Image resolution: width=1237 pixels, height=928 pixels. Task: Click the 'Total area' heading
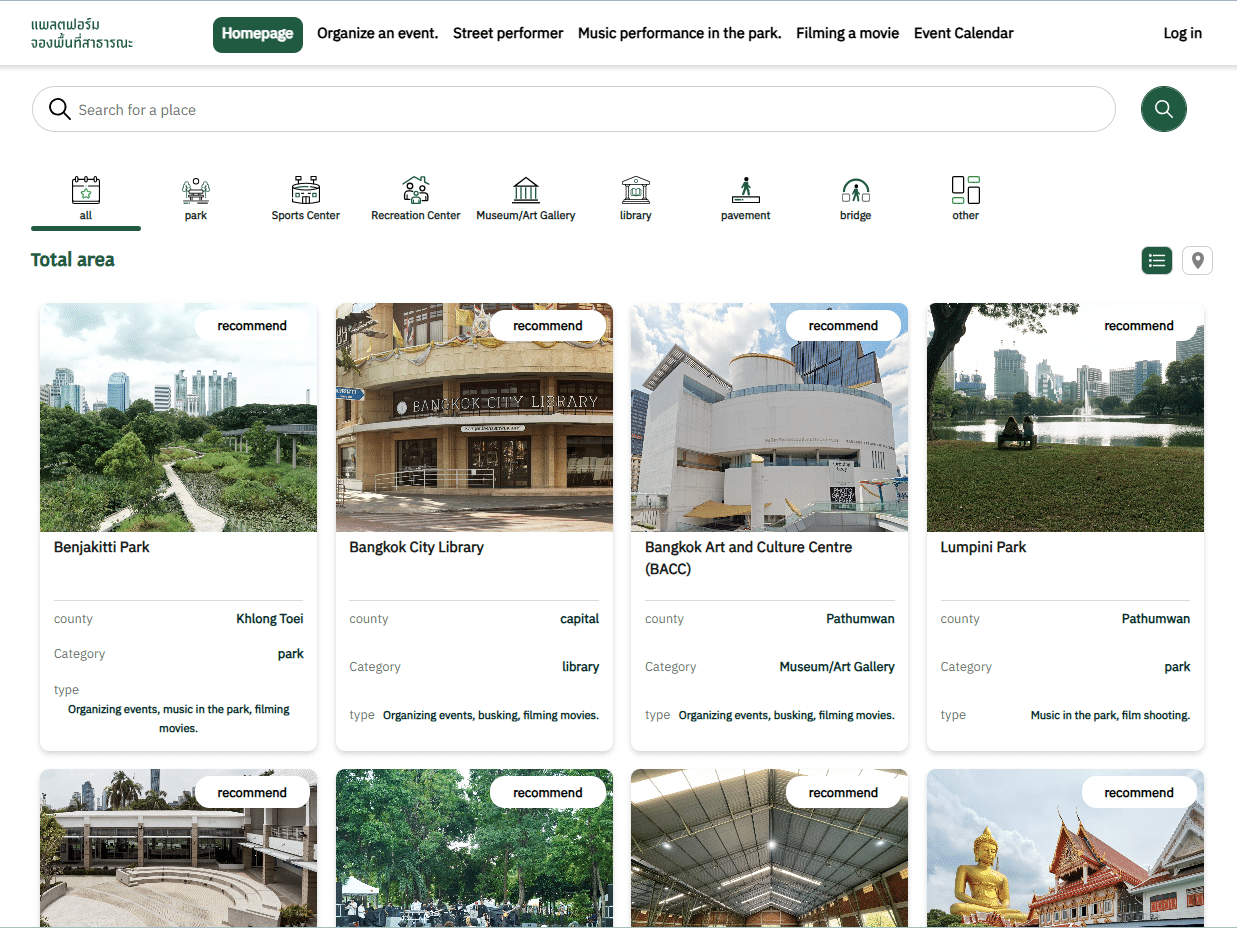tap(73, 260)
